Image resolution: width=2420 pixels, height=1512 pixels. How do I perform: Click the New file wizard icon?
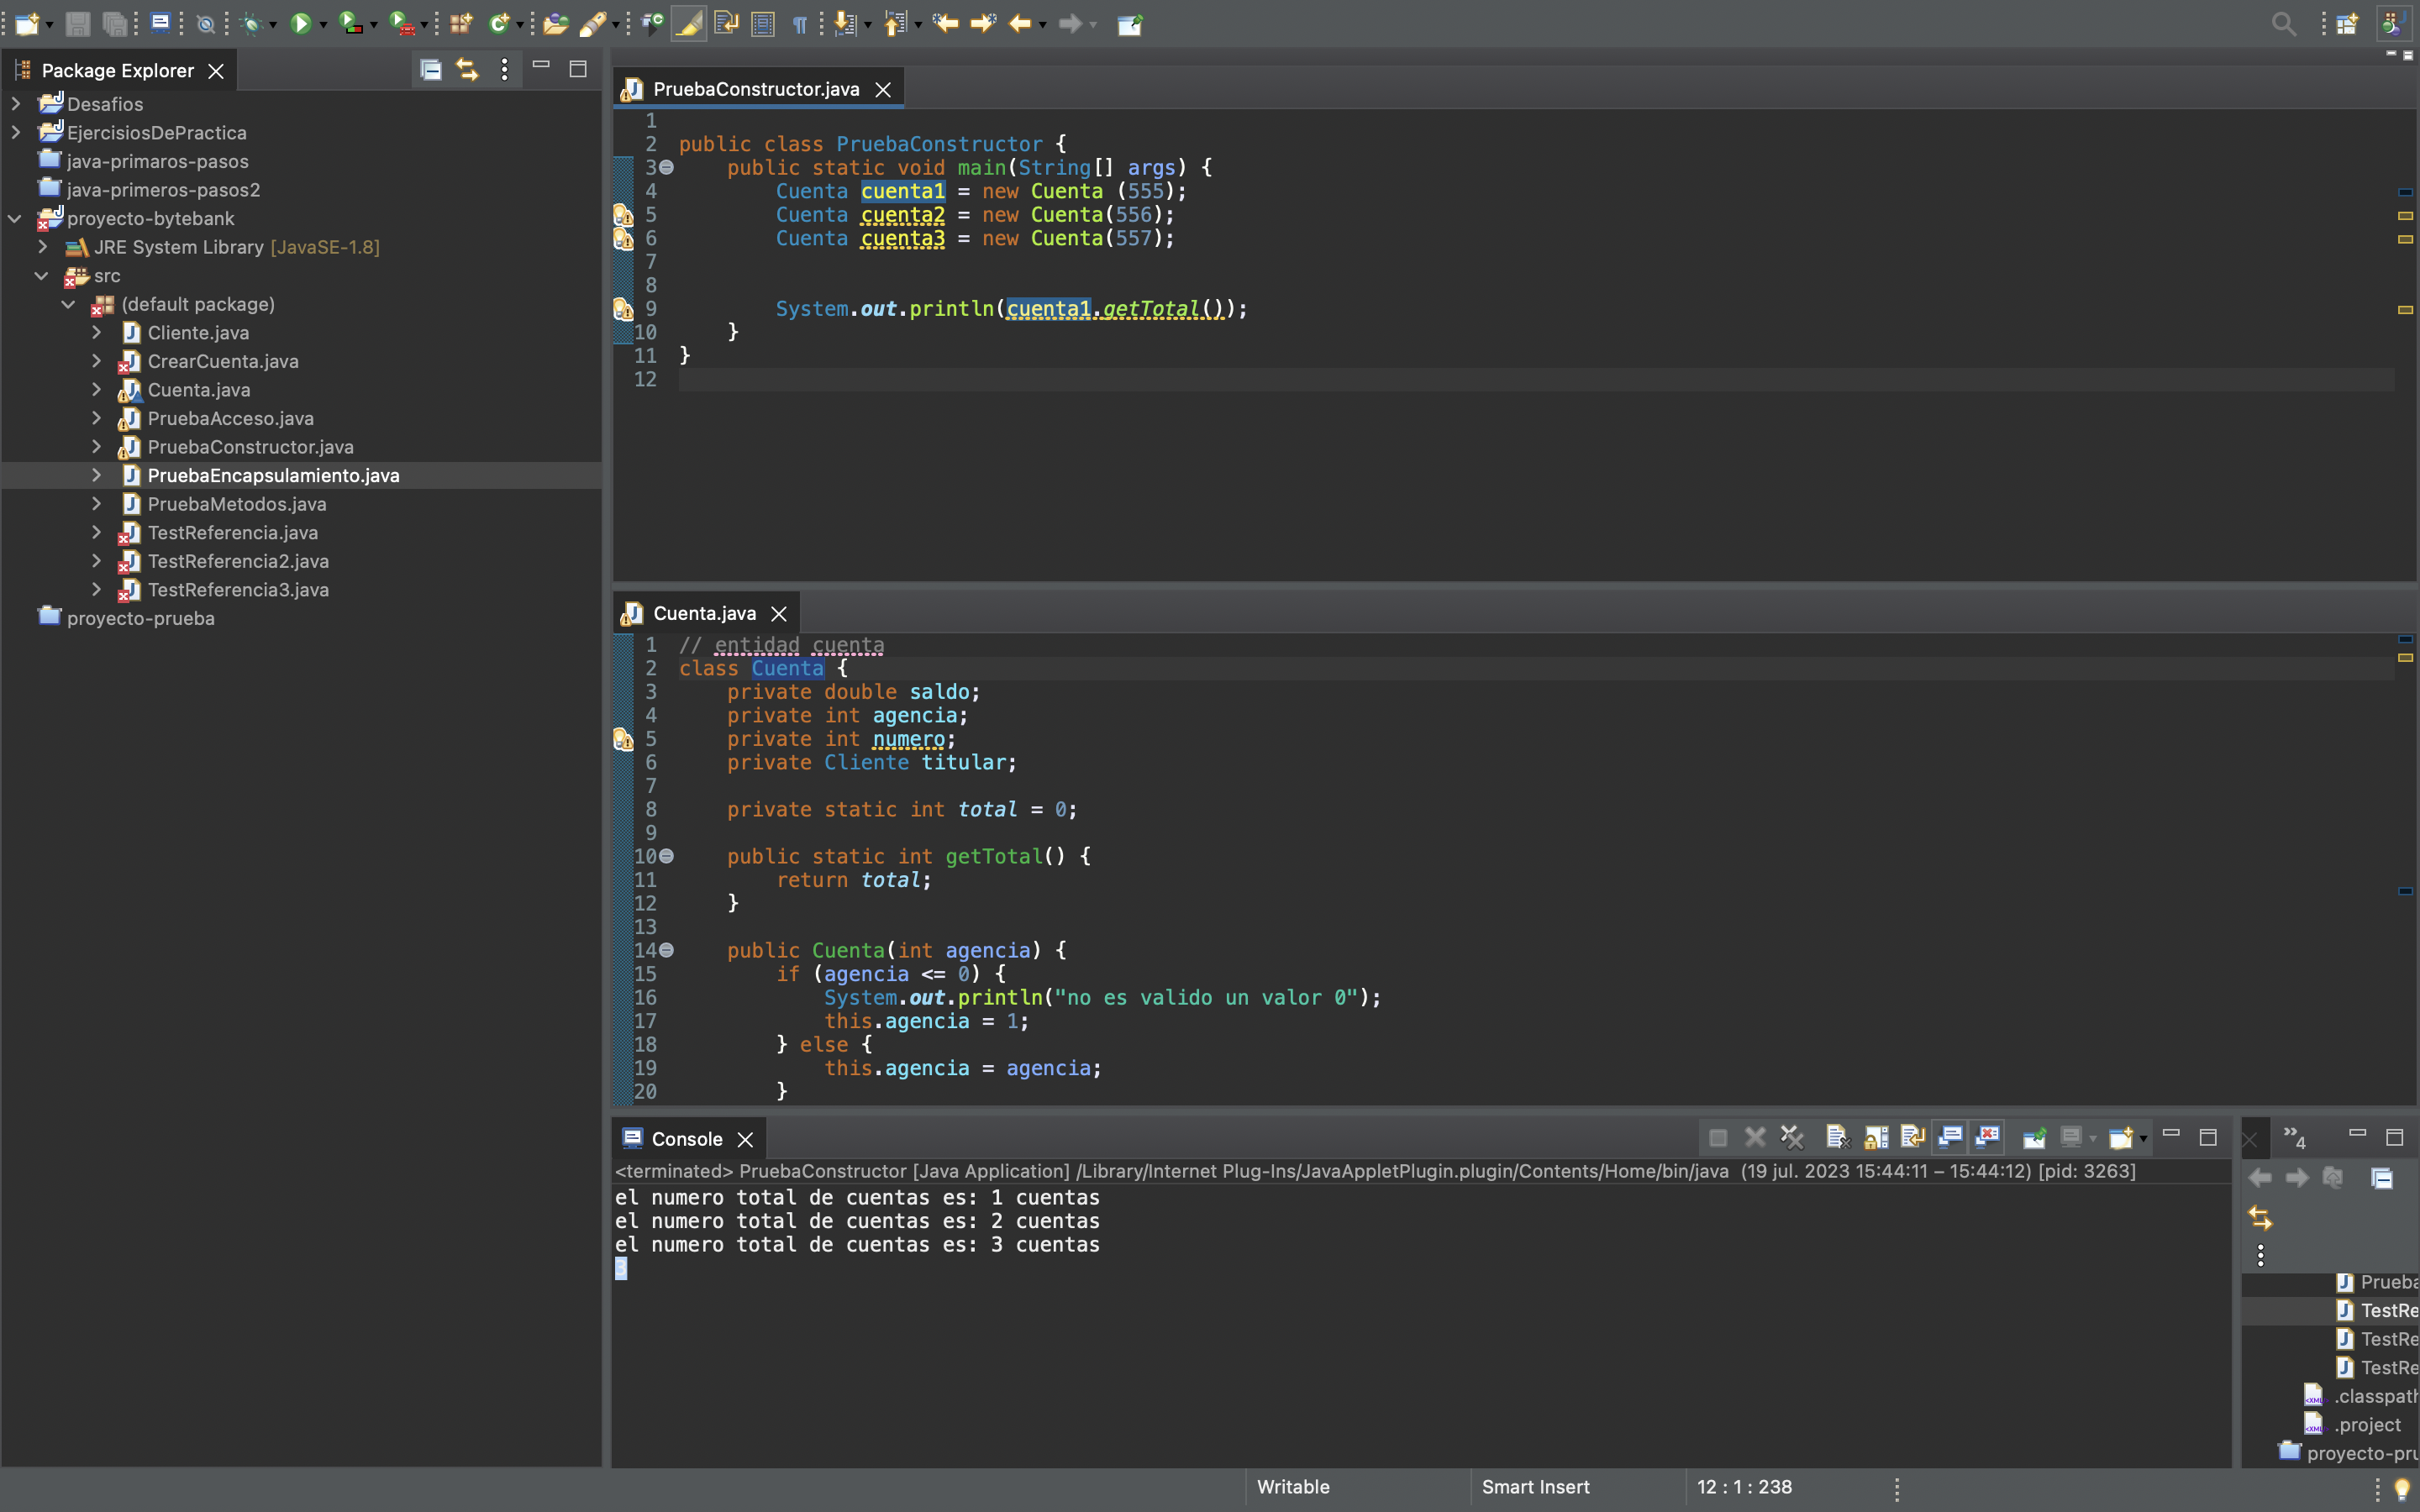pos(27,24)
